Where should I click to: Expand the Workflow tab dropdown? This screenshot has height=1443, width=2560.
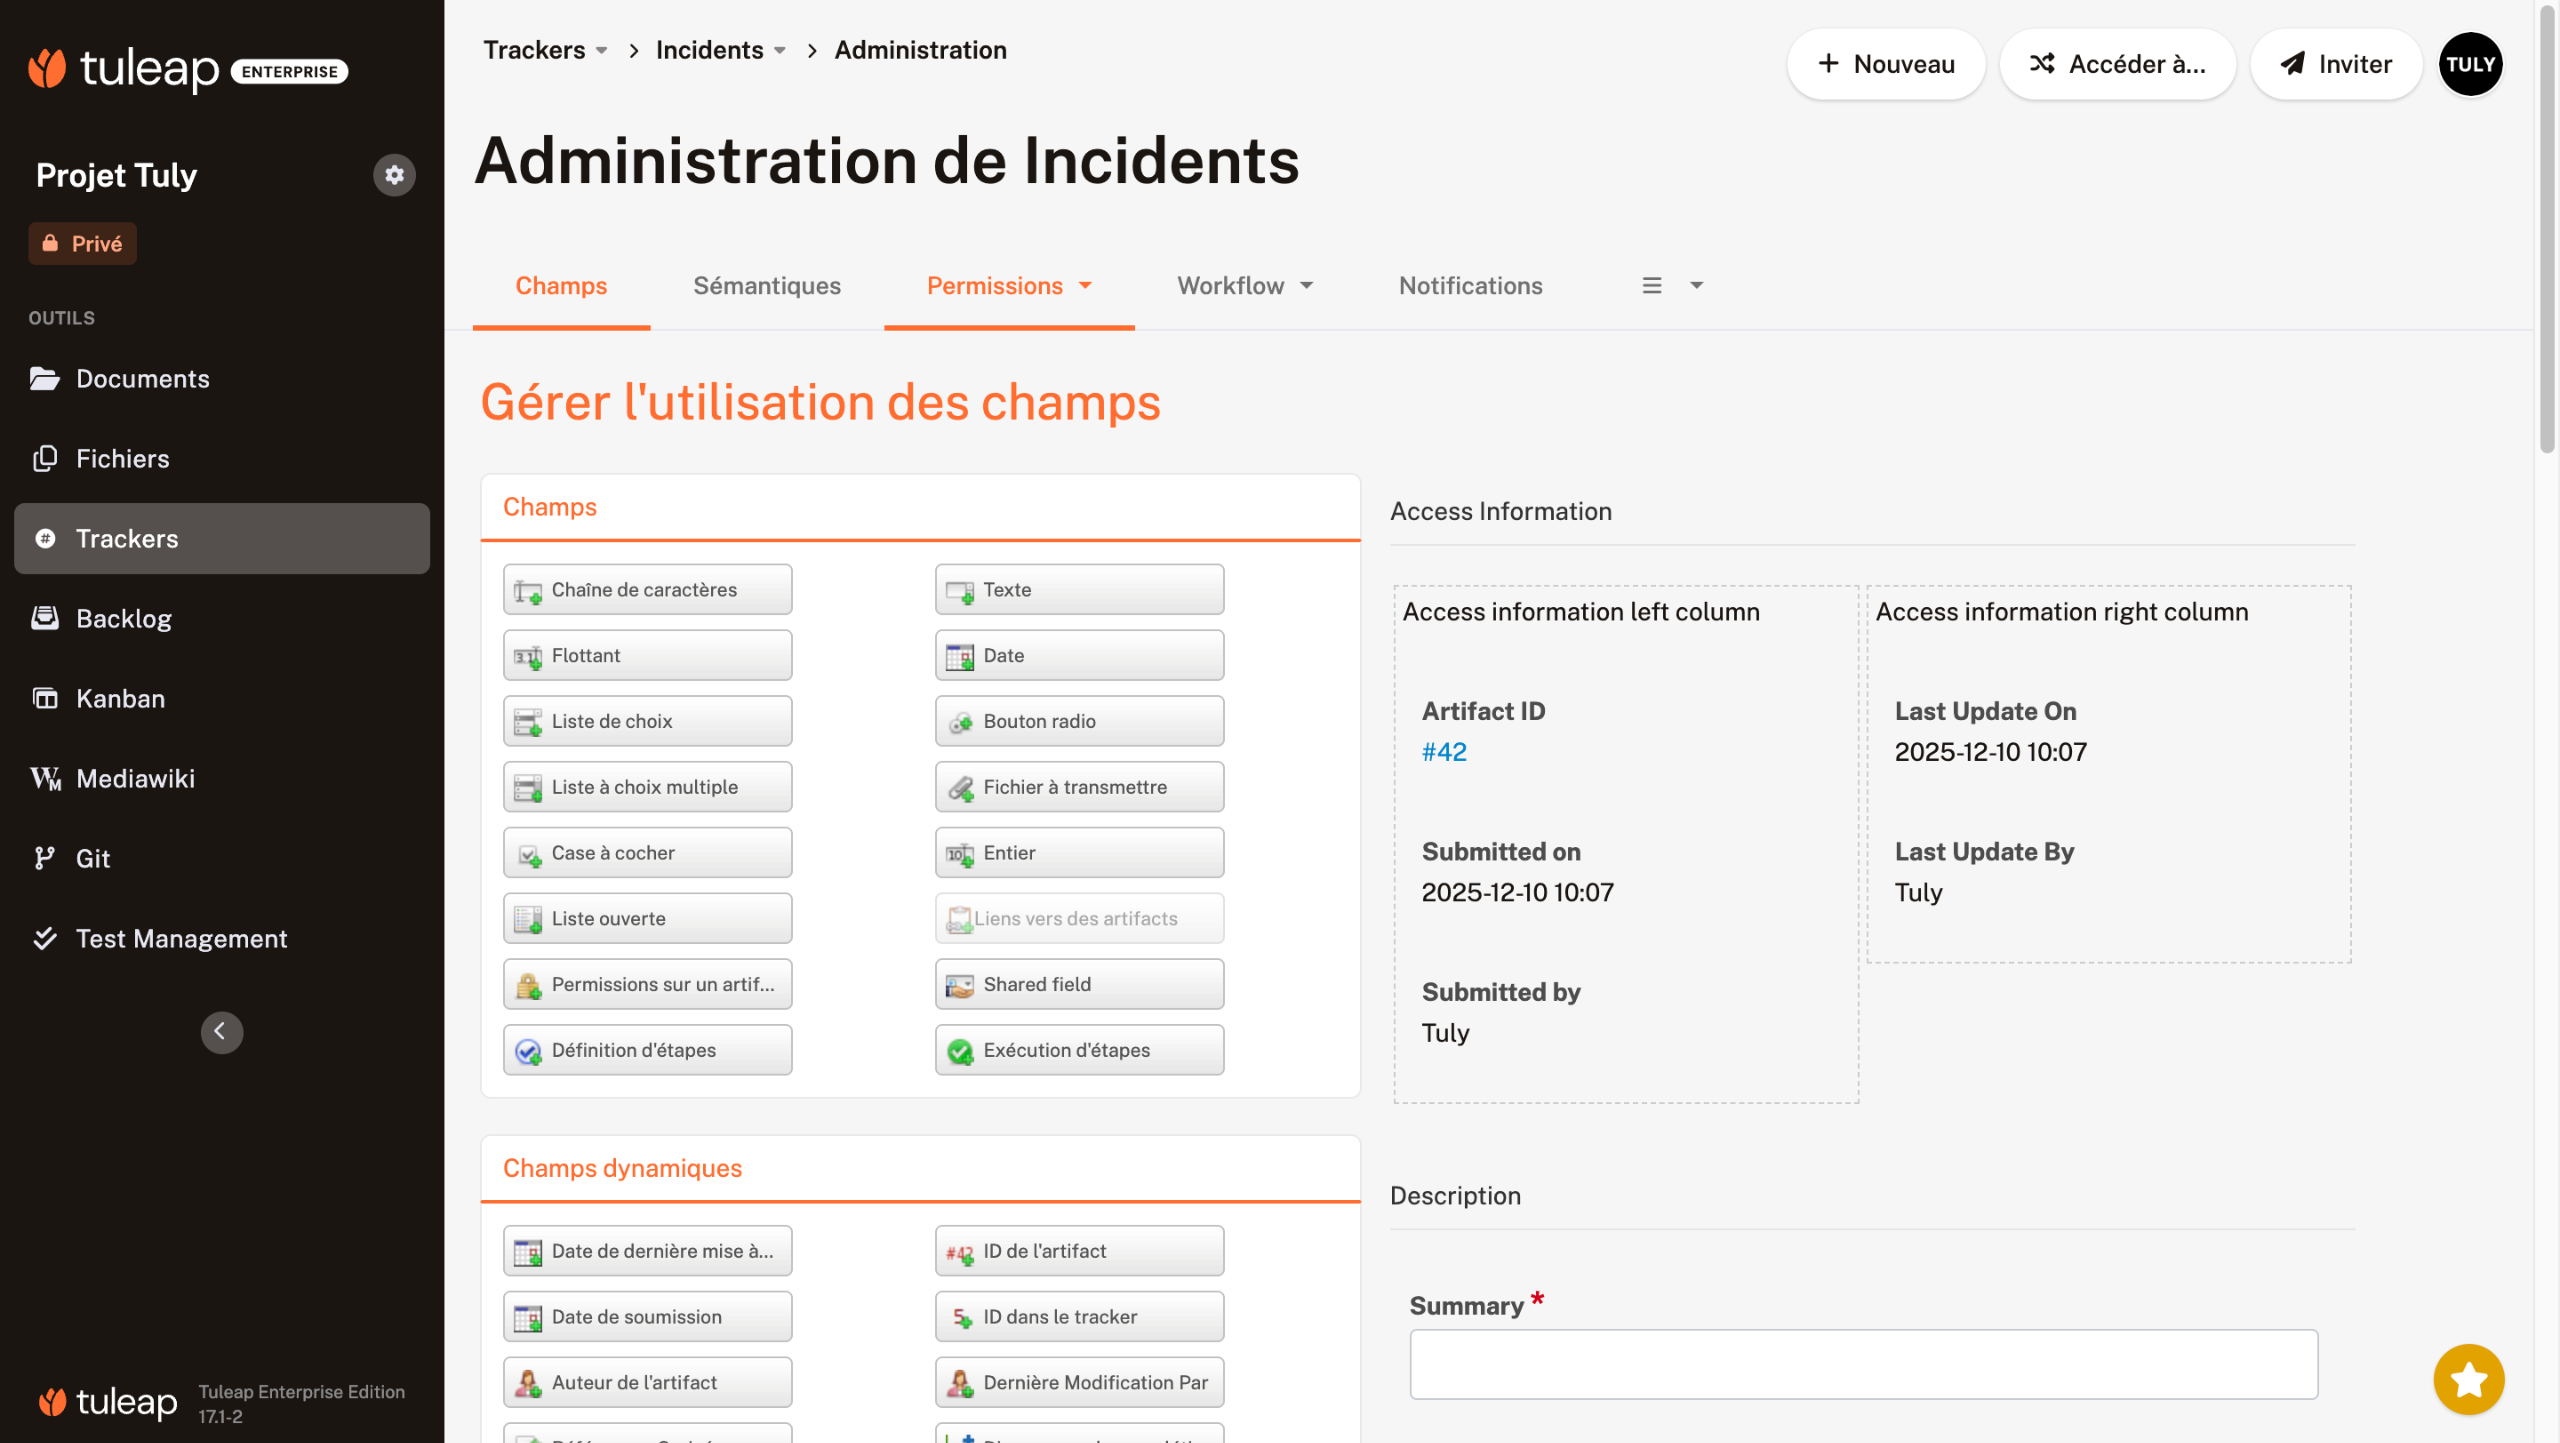(1307, 286)
